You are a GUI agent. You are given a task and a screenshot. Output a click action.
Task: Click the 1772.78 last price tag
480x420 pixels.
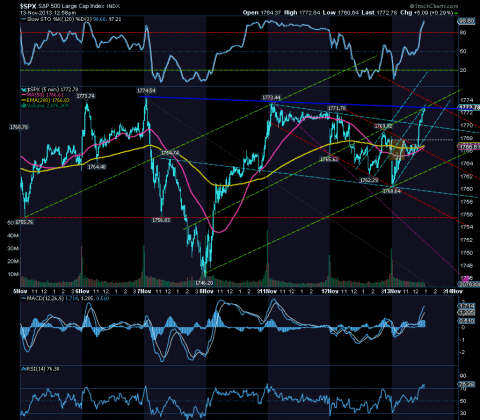[469, 107]
